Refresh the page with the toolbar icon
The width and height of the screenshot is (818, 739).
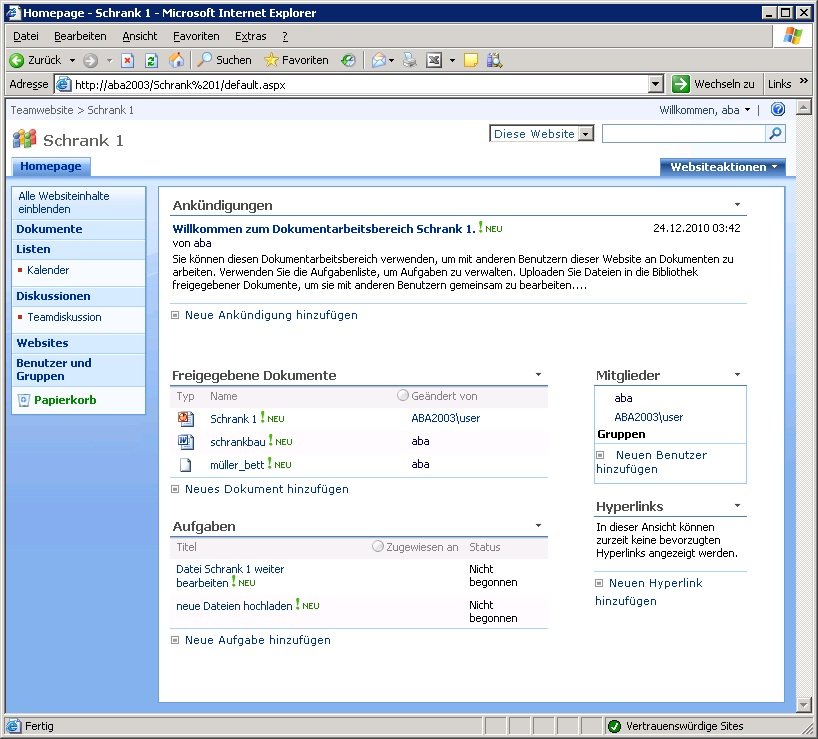click(151, 60)
